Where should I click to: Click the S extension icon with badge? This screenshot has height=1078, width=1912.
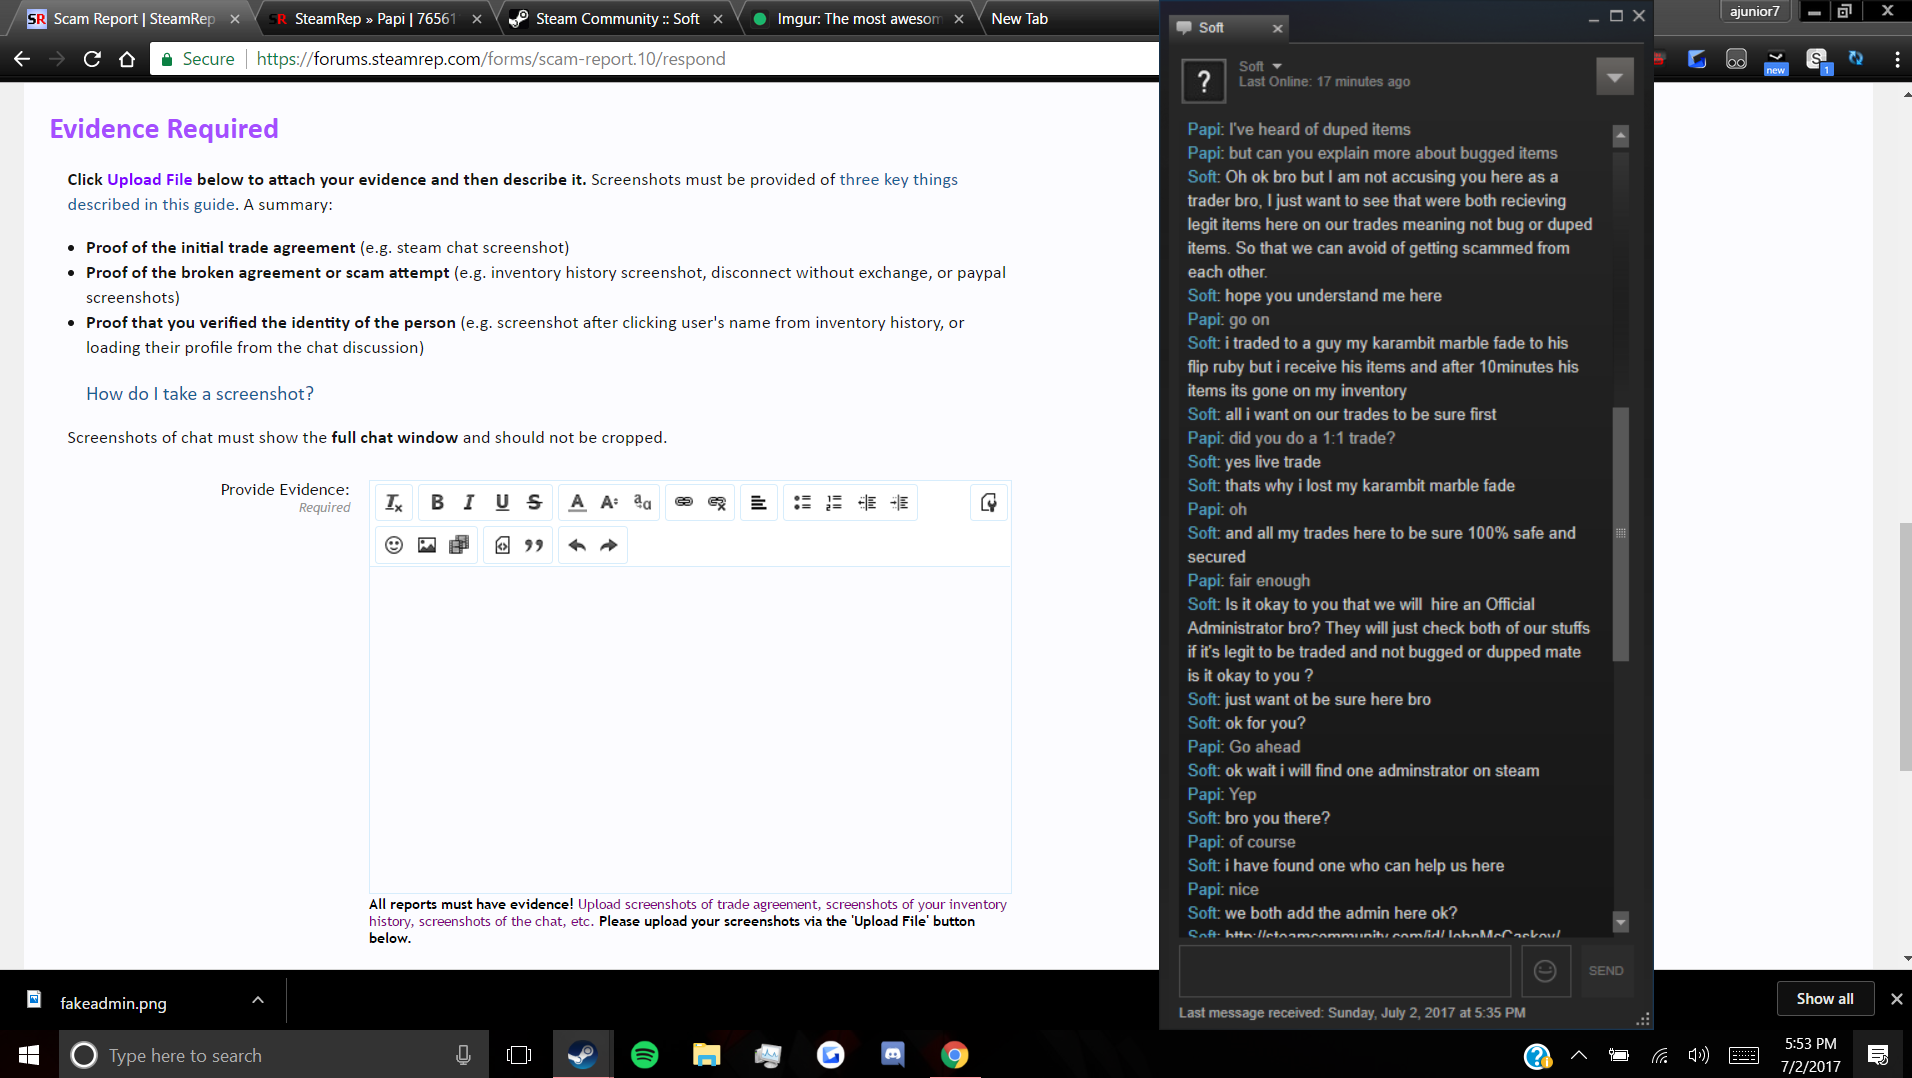[1817, 60]
